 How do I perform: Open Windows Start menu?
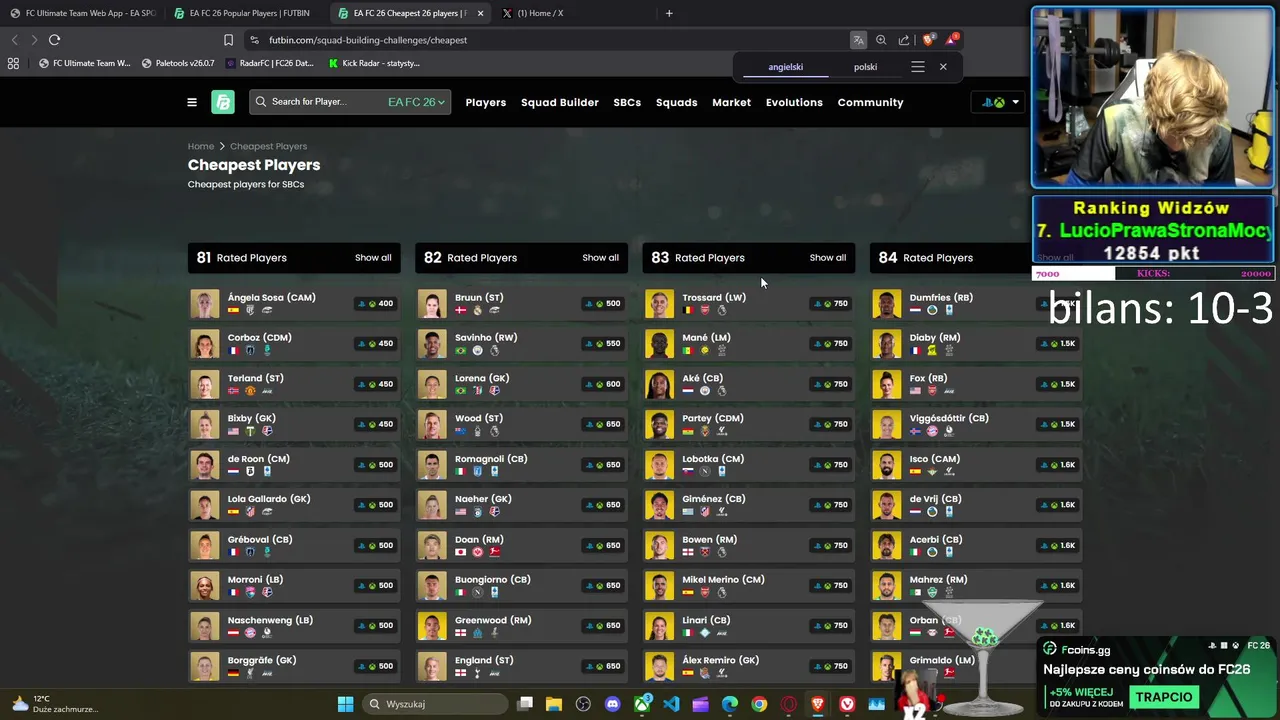[x=345, y=704]
